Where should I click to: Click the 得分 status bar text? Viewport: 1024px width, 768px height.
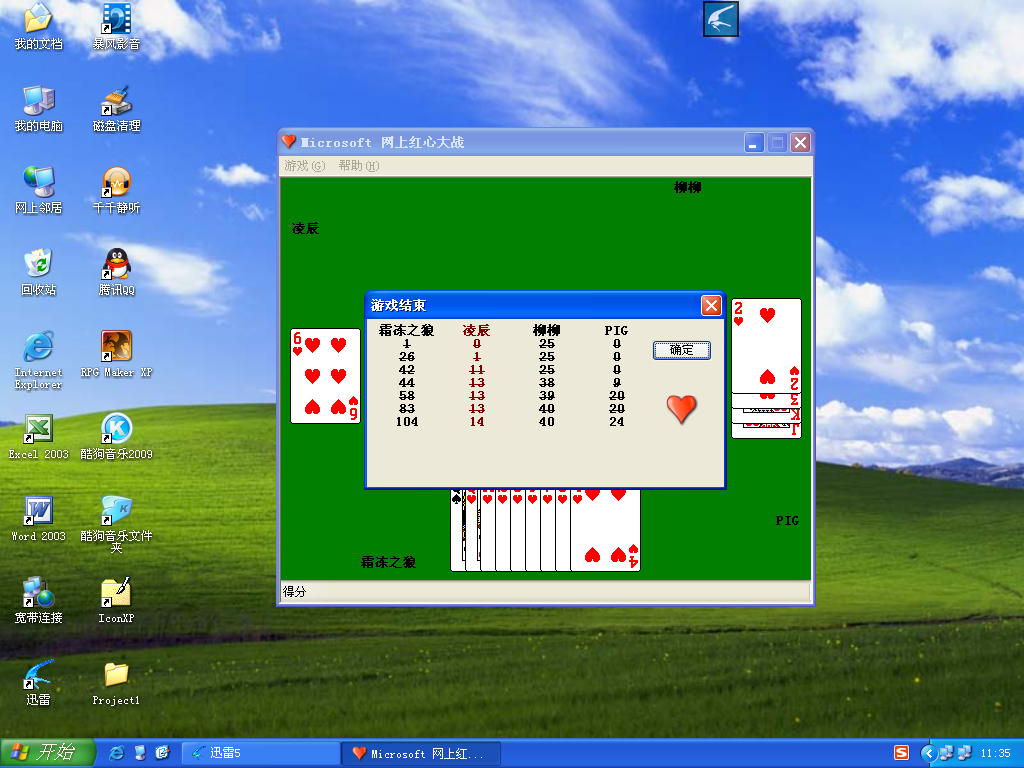click(294, 592)
